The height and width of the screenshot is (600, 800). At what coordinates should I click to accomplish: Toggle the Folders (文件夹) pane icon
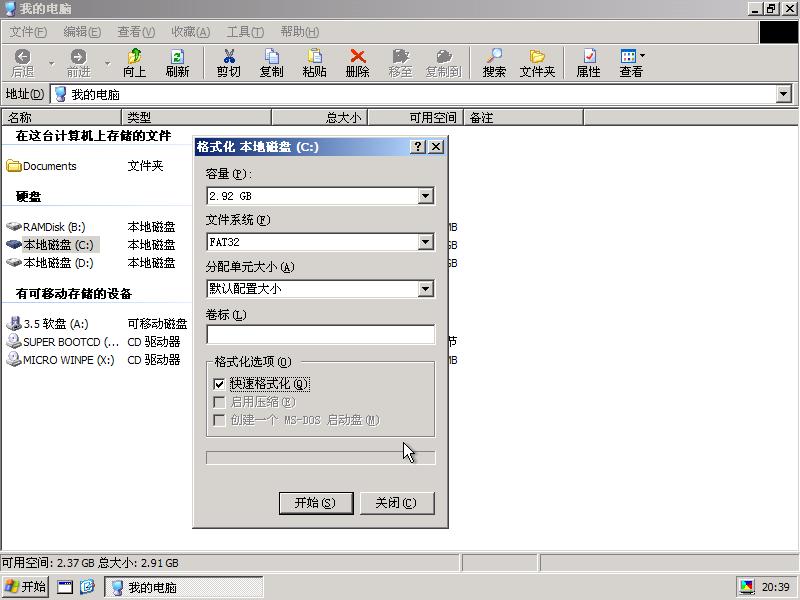click(x=537, y=56)
